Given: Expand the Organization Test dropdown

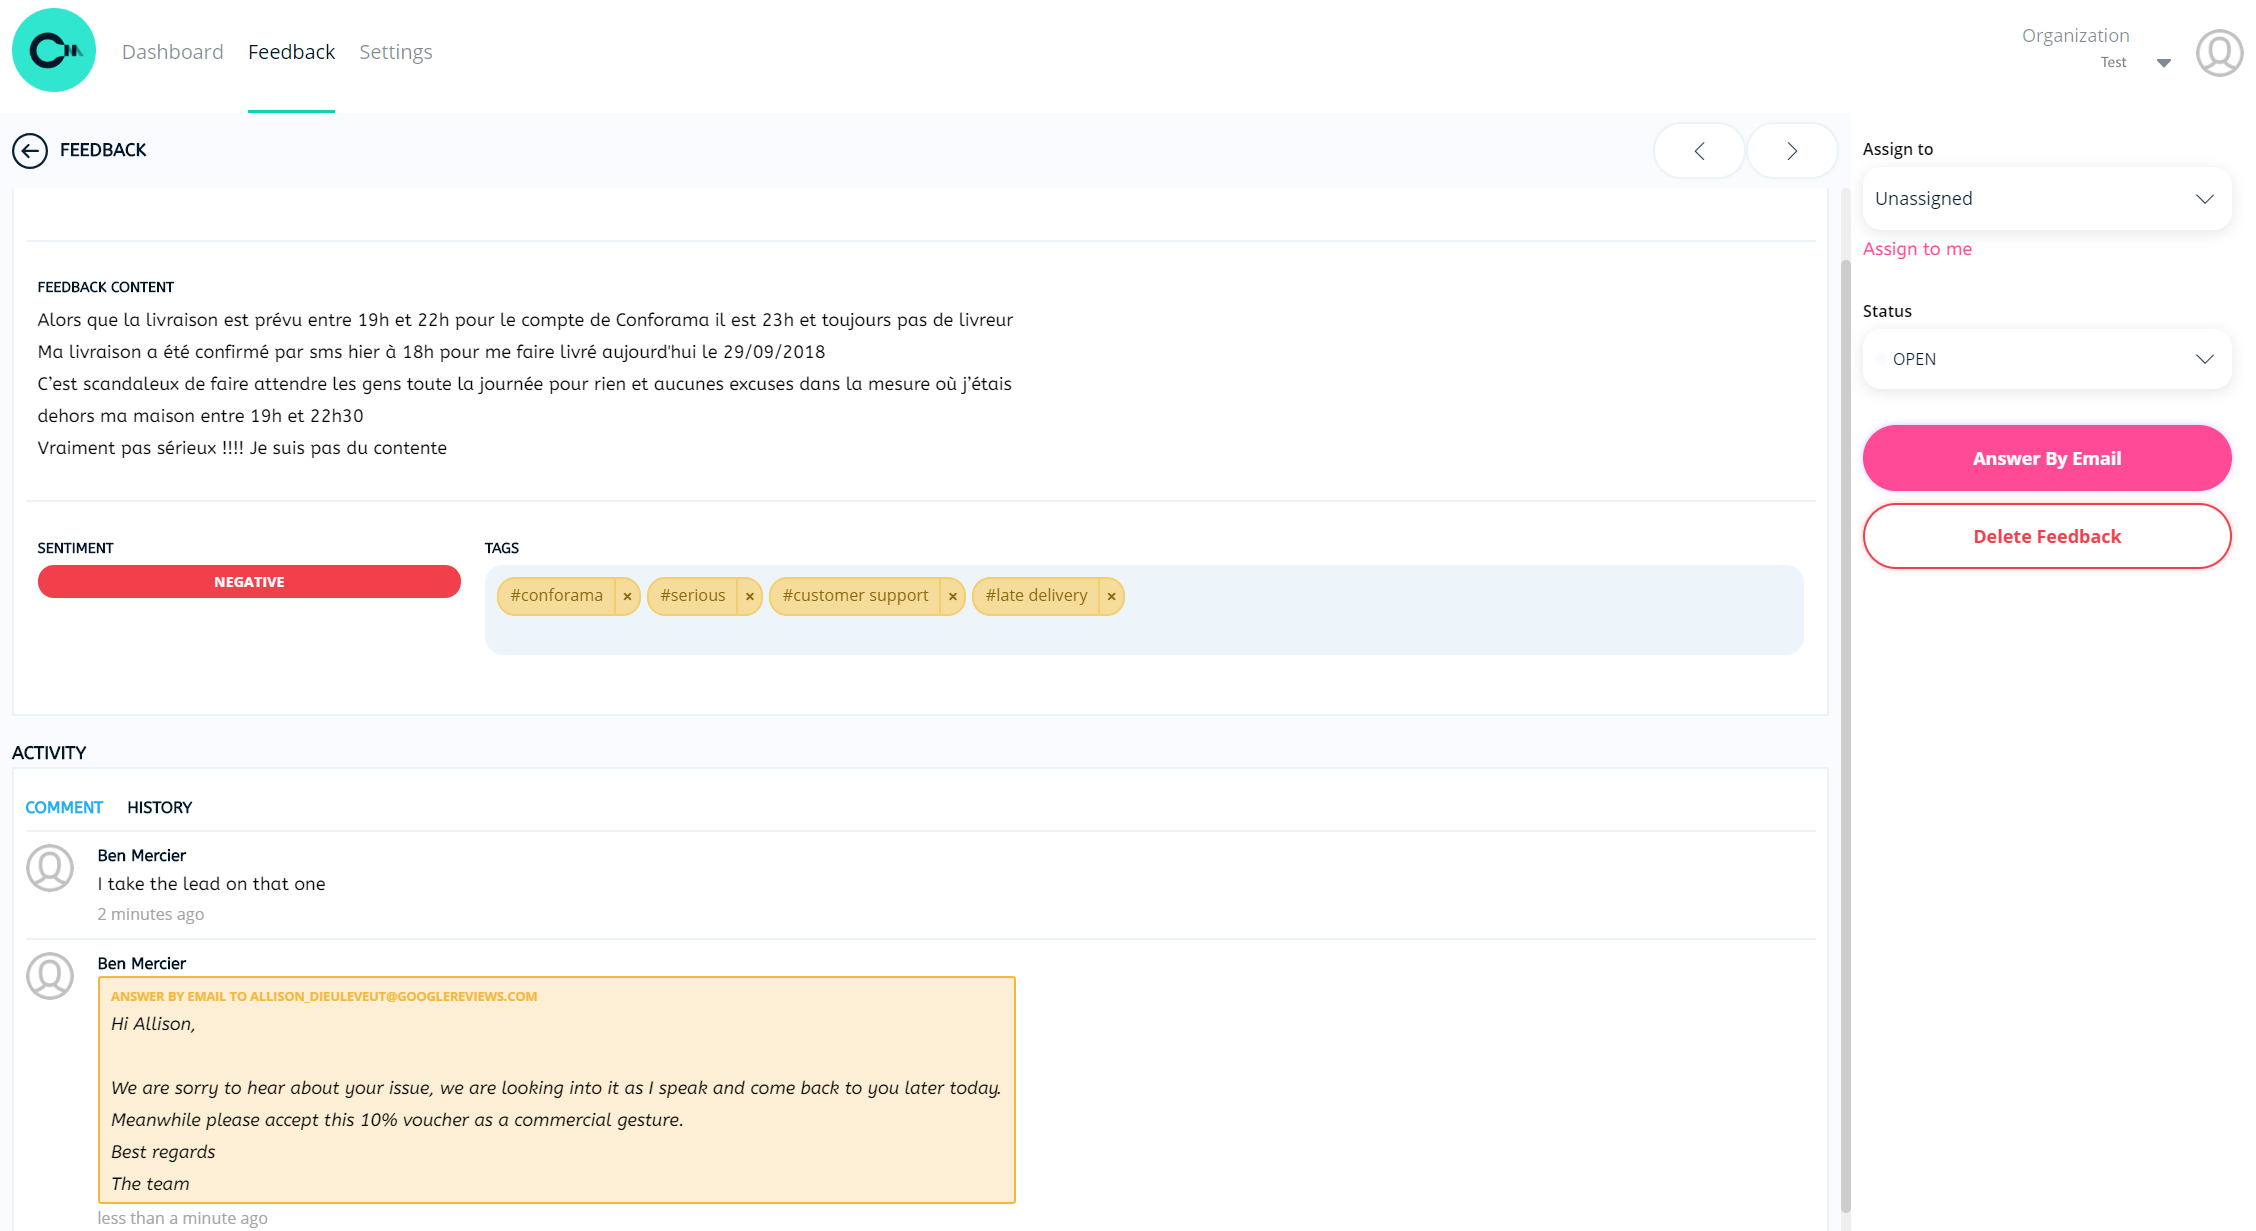Looking at the screenshot, I should tap(2163, 63).
